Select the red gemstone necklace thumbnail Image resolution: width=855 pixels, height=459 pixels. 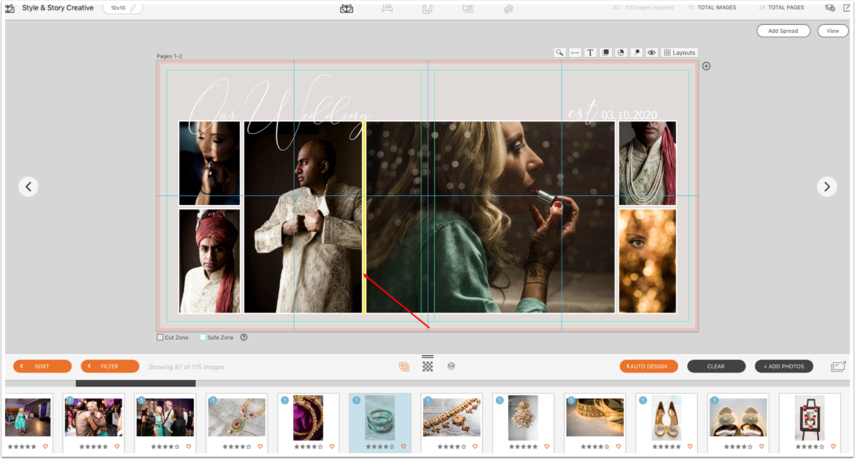pyautogui.click(x=237, y=417)
